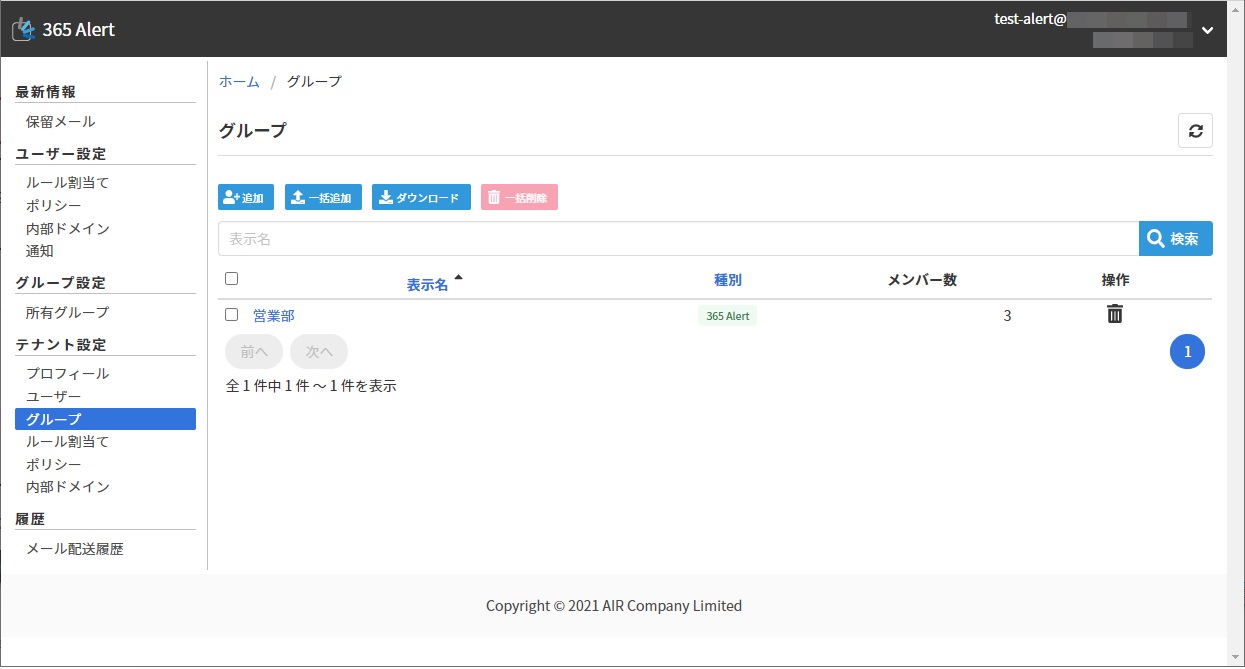Image resolution: width=1245 pixels, height=669 pixels.
Task: Click the 表示名 search input field
Action: click(x=678, y=239)
